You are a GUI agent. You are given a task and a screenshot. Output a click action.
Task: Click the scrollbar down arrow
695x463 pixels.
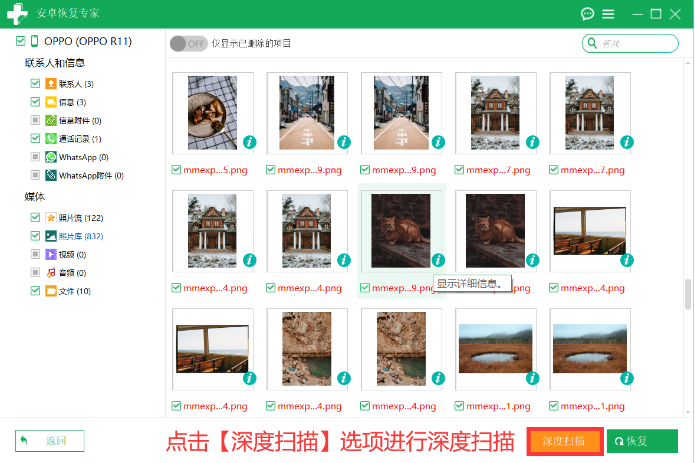688,412
